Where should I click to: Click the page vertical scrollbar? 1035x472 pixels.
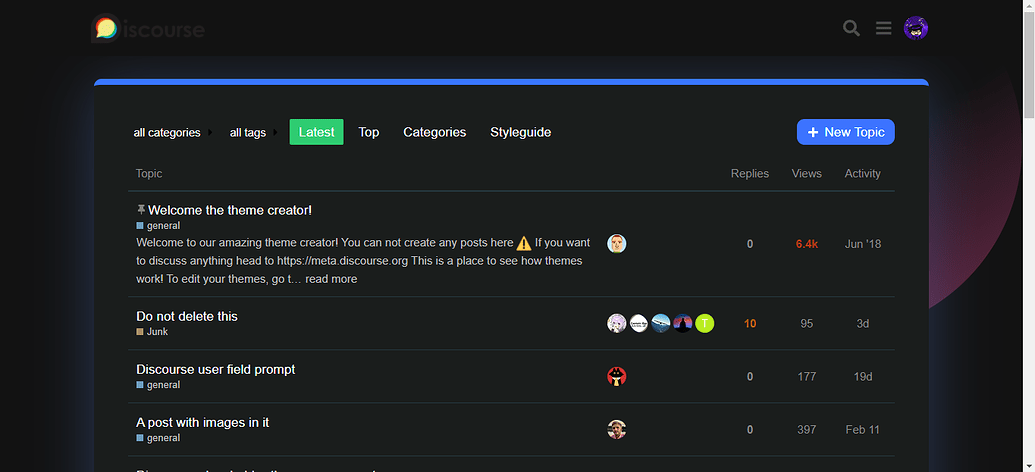[x=1027, y=200]
